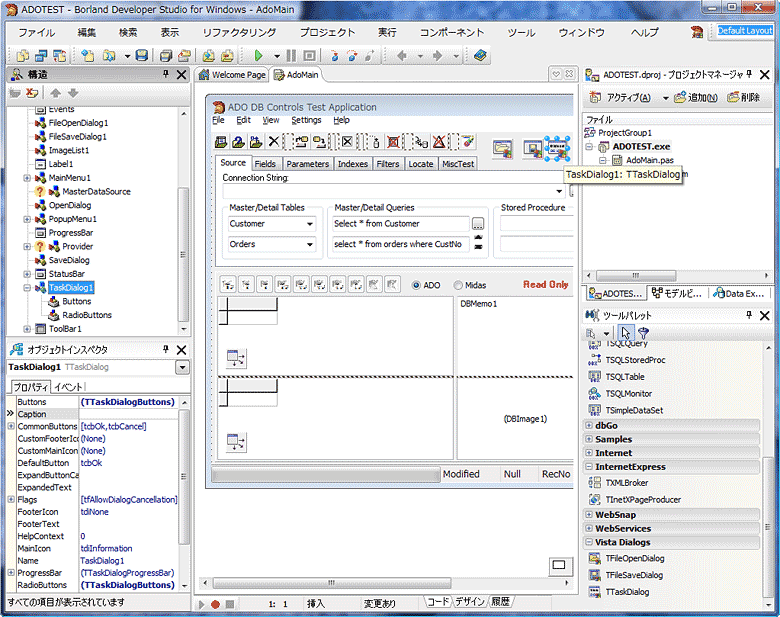Switch to the コード view tab
Image resolution: width=780 pixels, height=617 pixels.
click(x=438, y=602)
